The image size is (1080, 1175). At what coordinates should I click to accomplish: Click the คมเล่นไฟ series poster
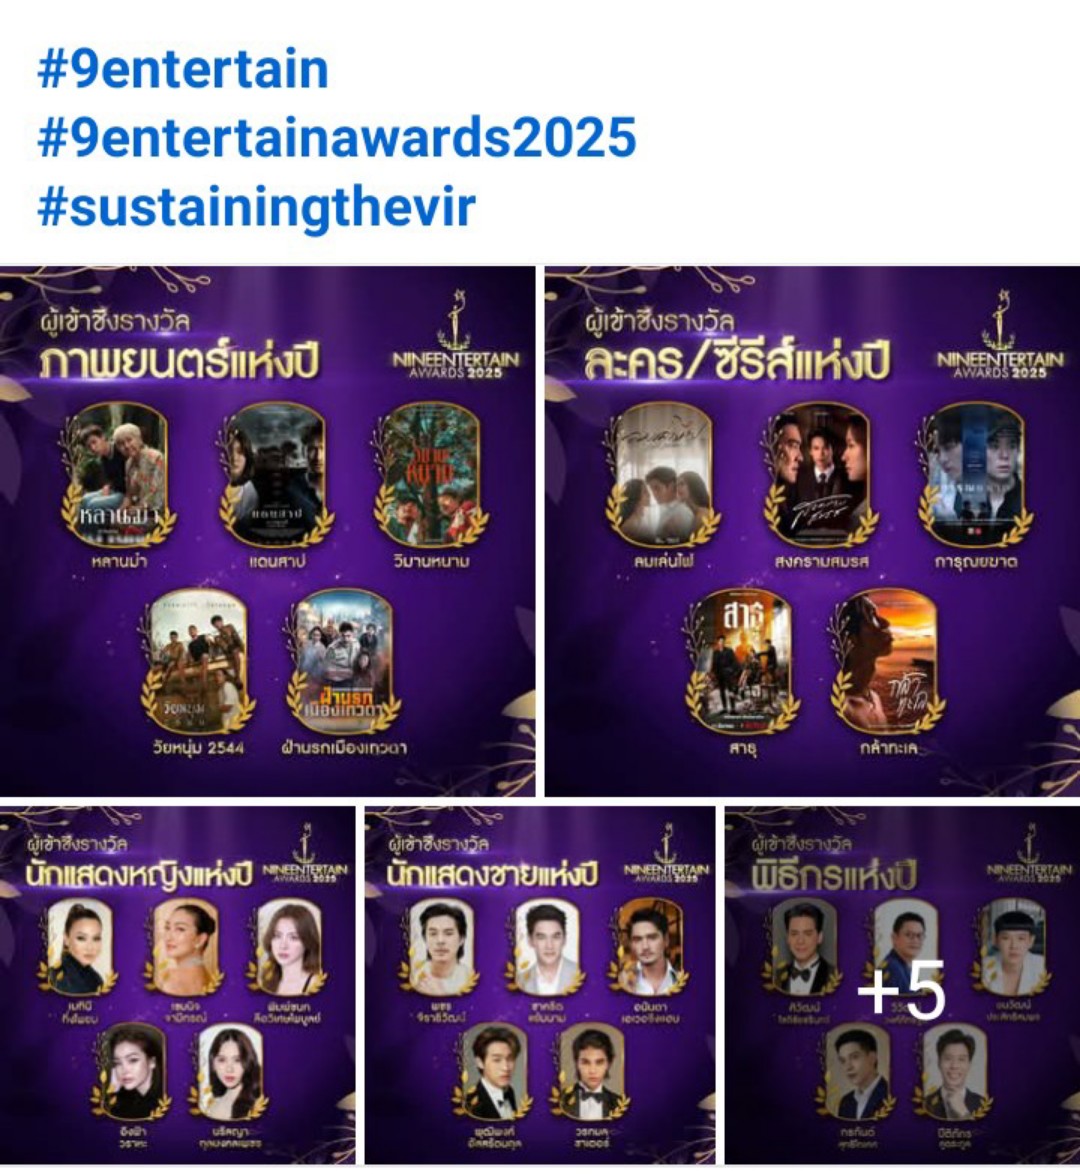663,473
